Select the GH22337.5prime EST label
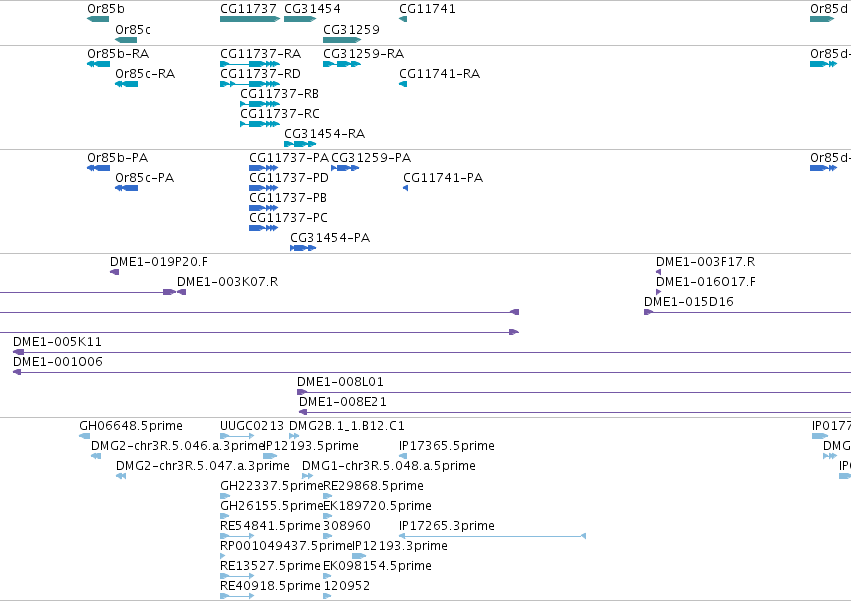Viewport: 851px width, 601px height. pyautogui.click(x=271, y=486)
